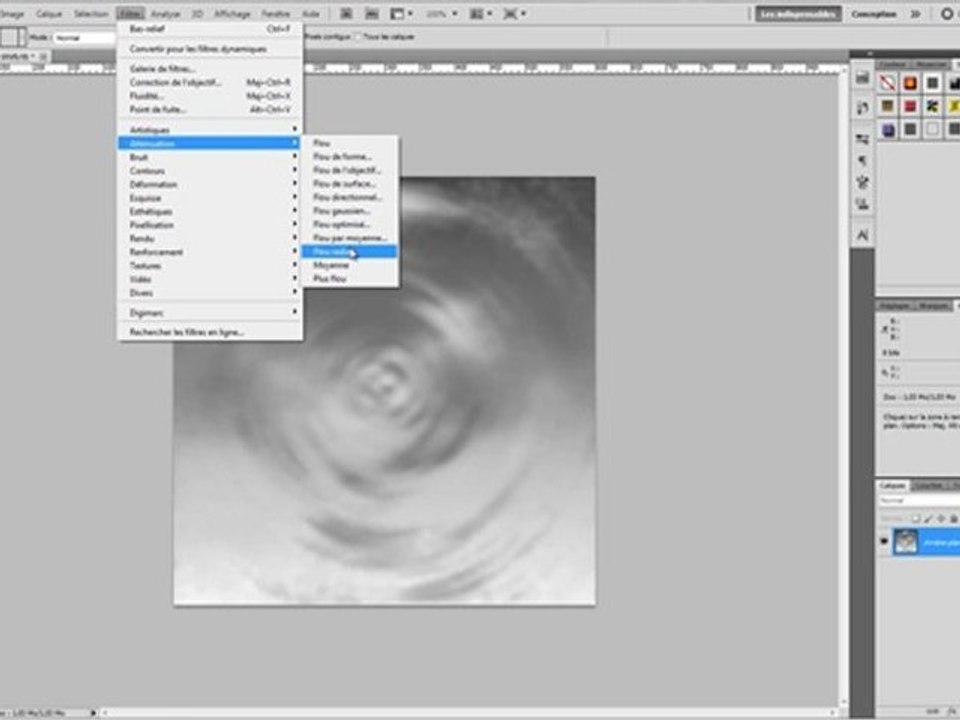Apply the brown textured style preset

[x=887, y=106]
